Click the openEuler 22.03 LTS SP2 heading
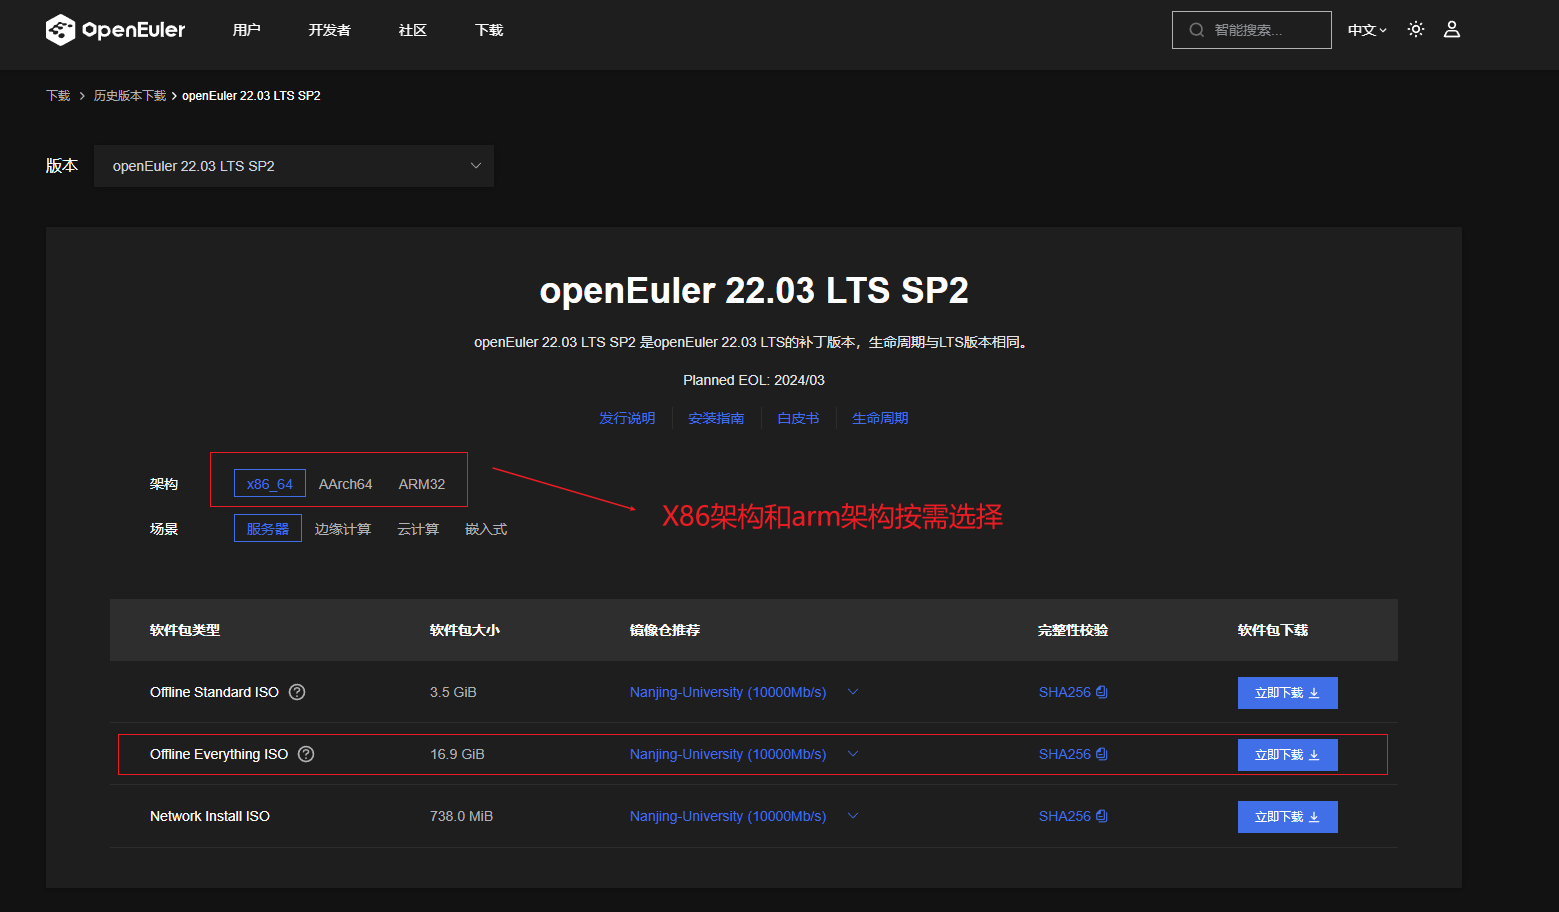 point(754,290)
